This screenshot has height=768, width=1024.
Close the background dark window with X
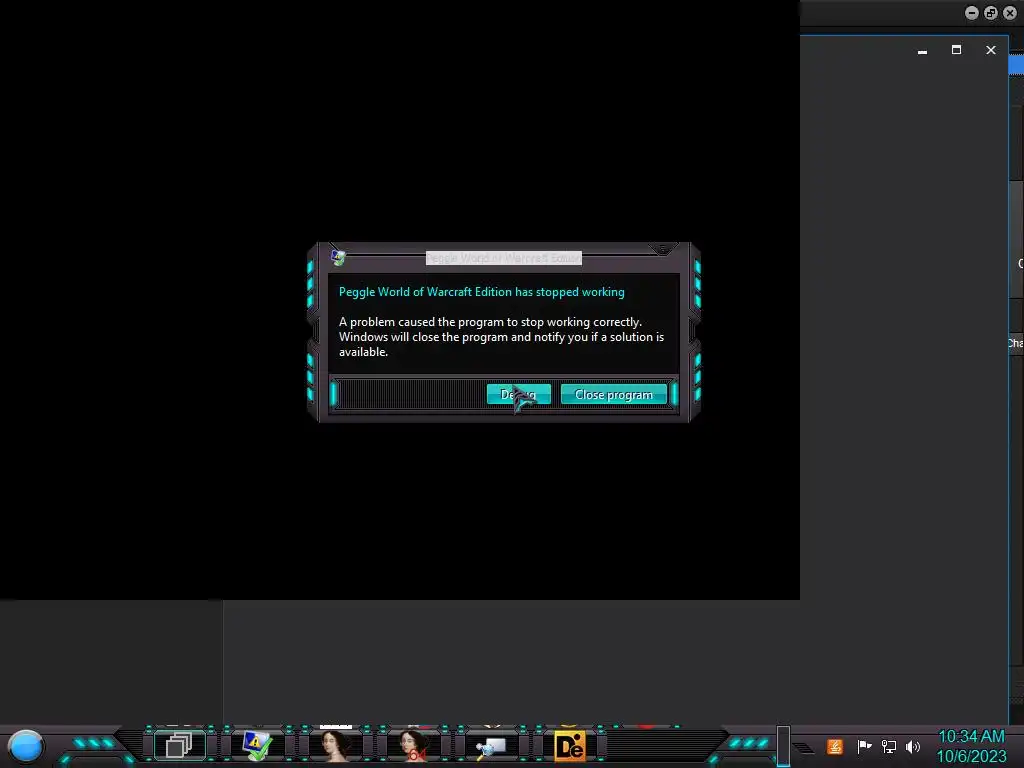(991, 50)
